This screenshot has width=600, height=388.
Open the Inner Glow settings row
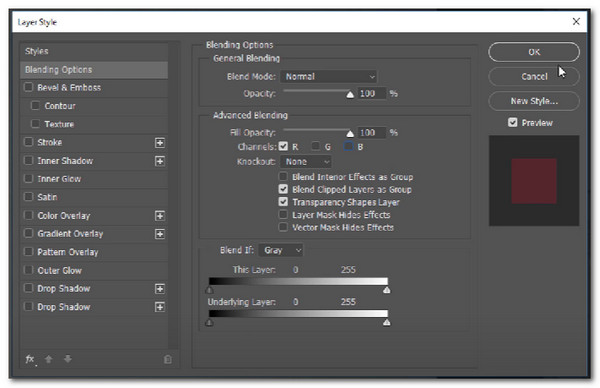point(94,179)
